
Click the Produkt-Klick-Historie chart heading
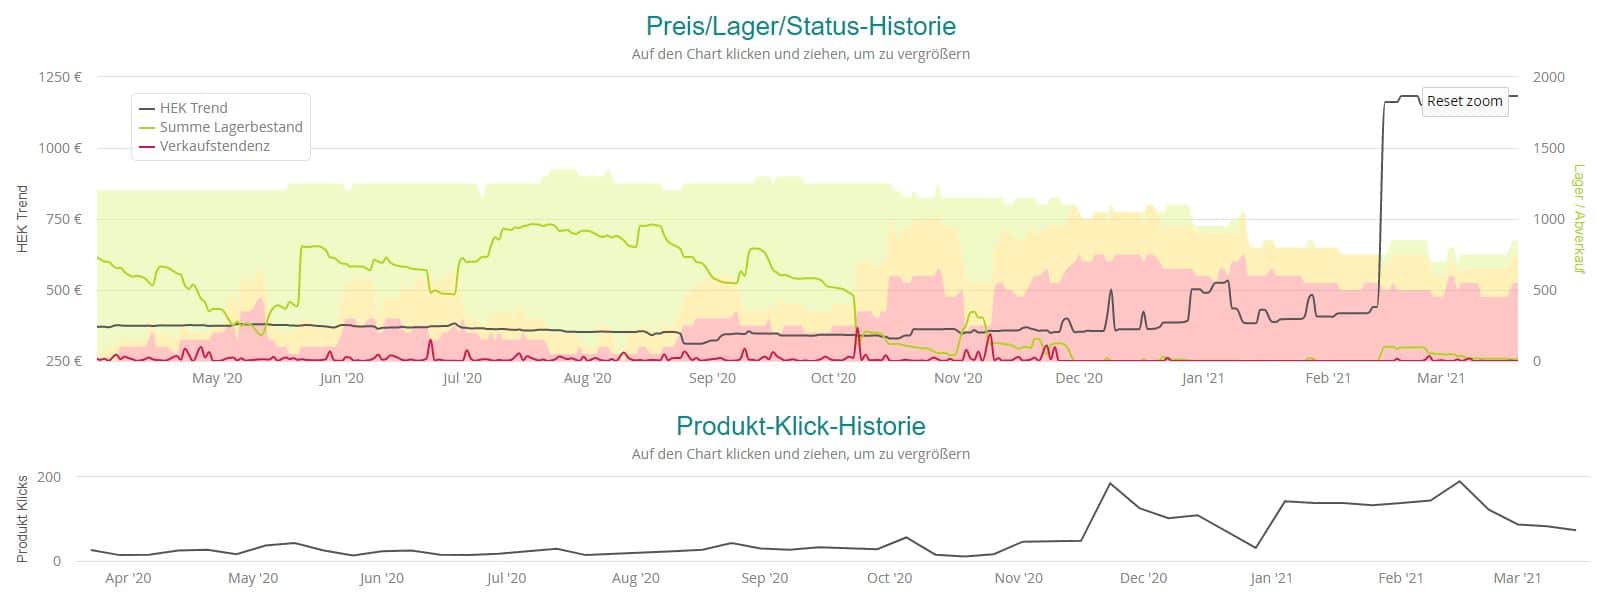click(x=800, y=426)
